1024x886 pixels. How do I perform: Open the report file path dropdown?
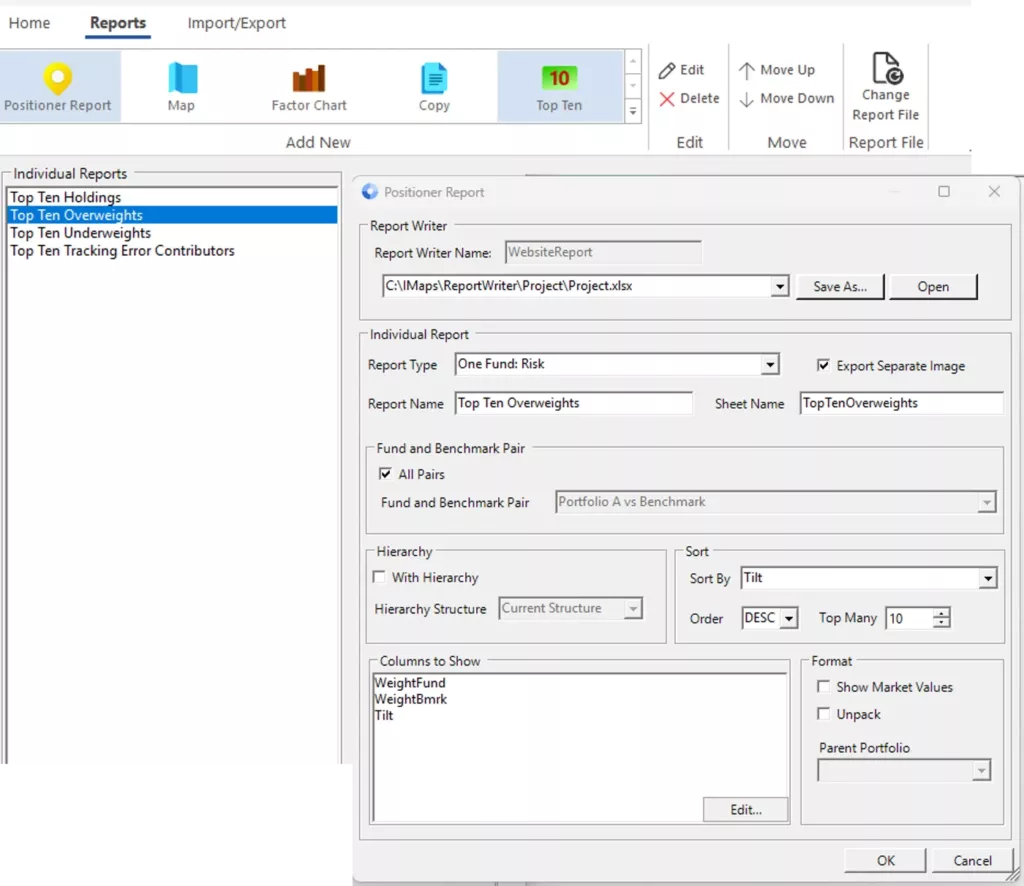click(x=779, y=286)
